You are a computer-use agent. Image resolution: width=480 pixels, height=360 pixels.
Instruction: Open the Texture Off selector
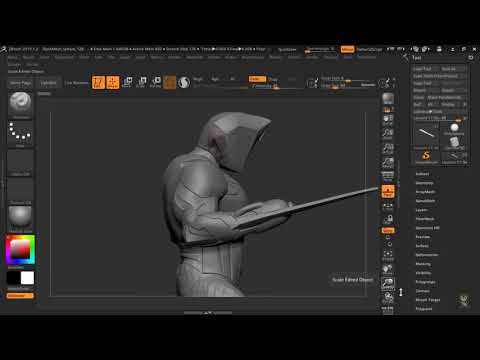pyautogui.click(x=20, y=190)
